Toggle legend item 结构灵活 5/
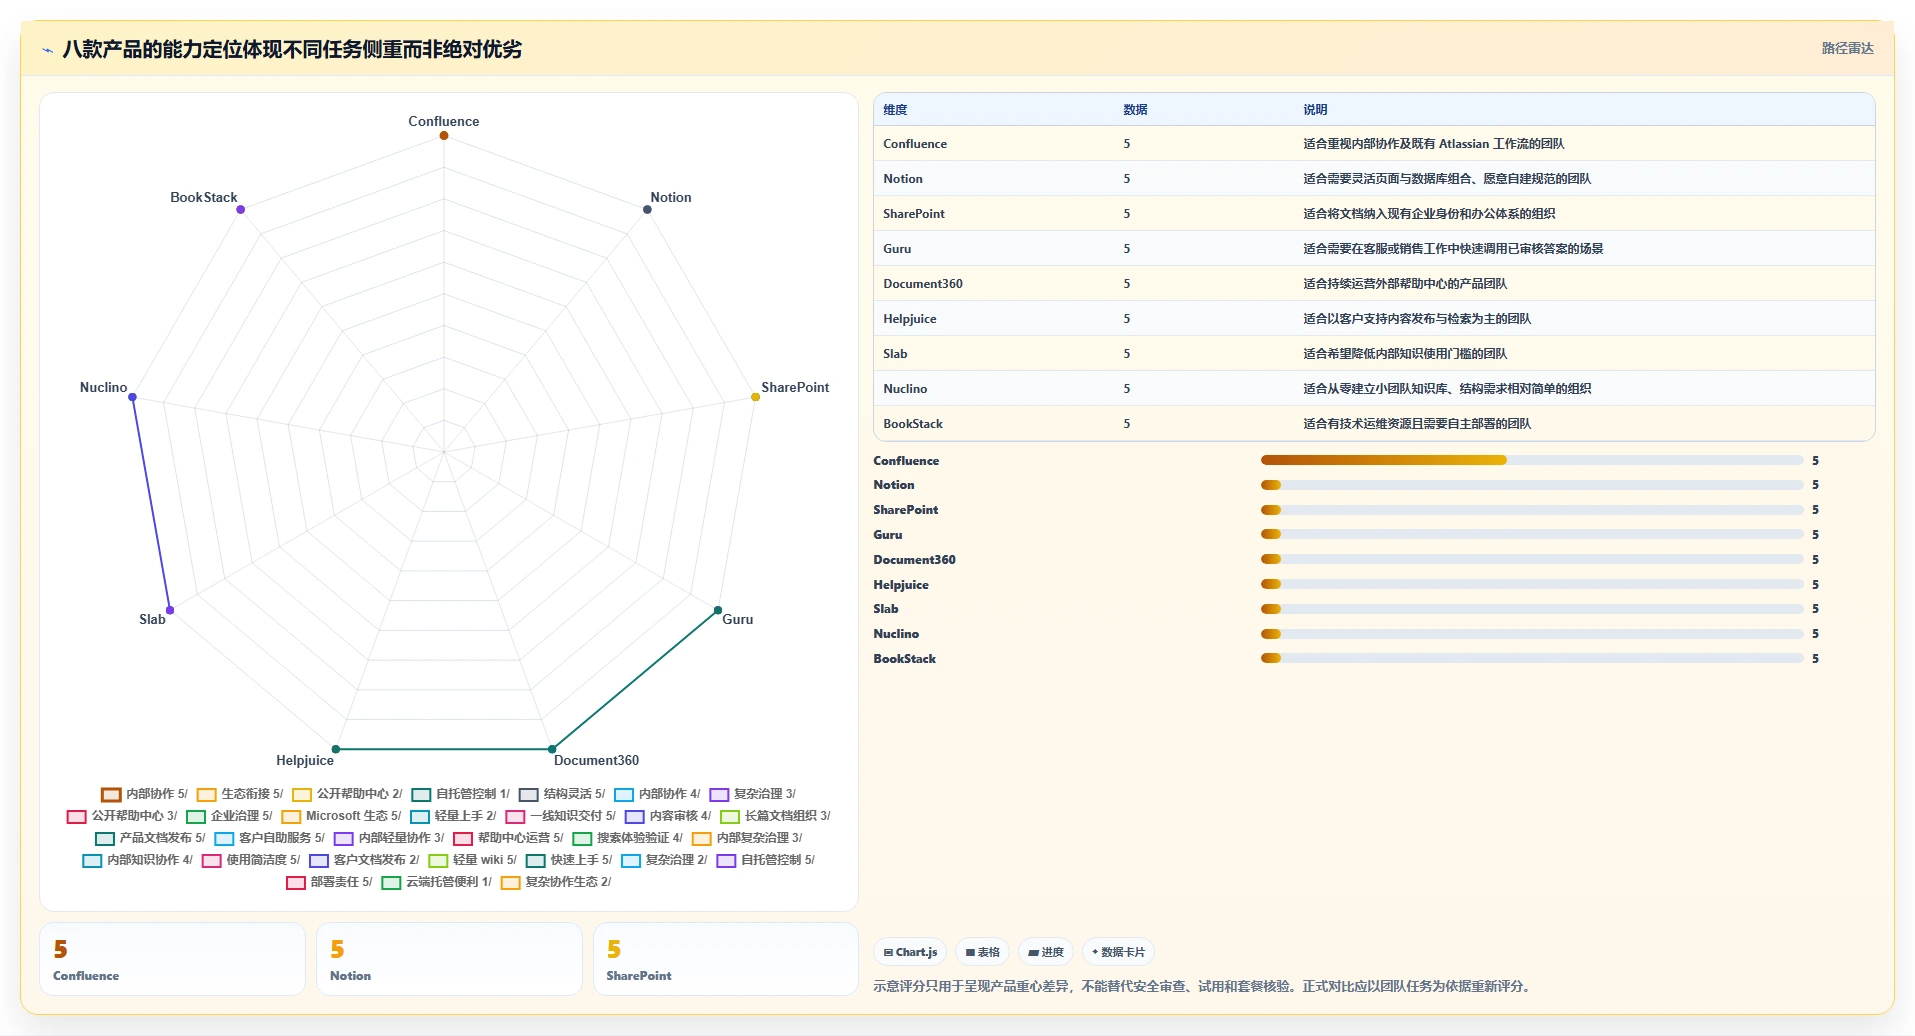The height and width of the screenshot is (1036, 1915). coord(562,794)
